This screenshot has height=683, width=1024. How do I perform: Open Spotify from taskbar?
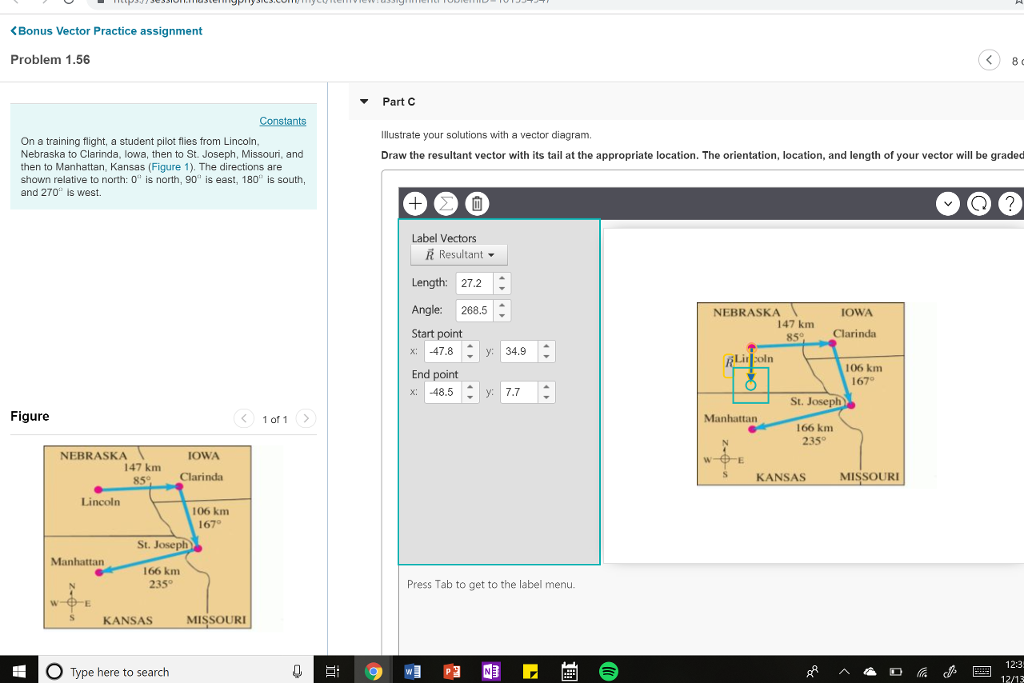608,671
